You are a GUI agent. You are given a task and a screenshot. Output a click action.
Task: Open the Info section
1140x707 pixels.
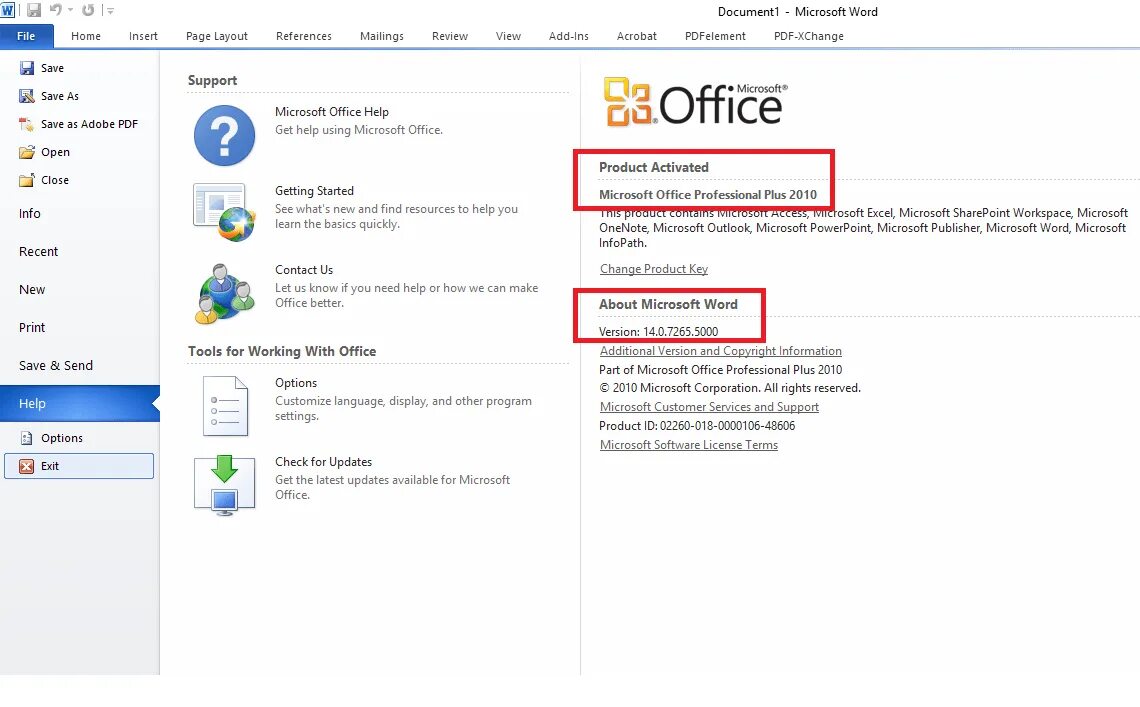point(30,214)
